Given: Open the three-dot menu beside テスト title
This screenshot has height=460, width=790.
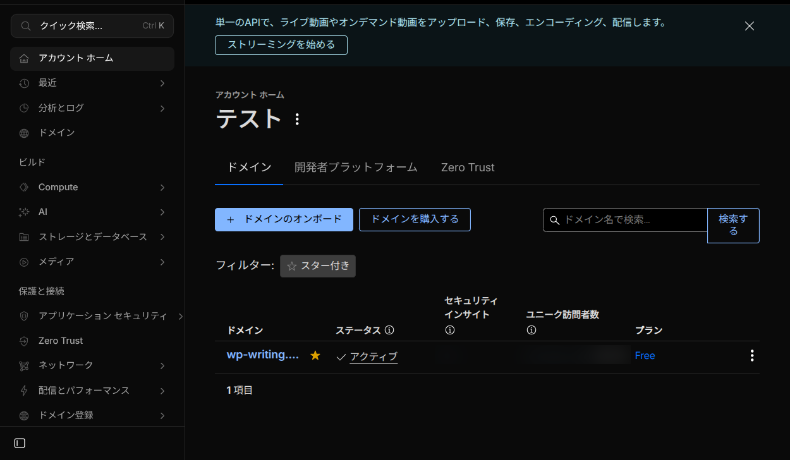Looking at the screenshot, I should [297, 119].
